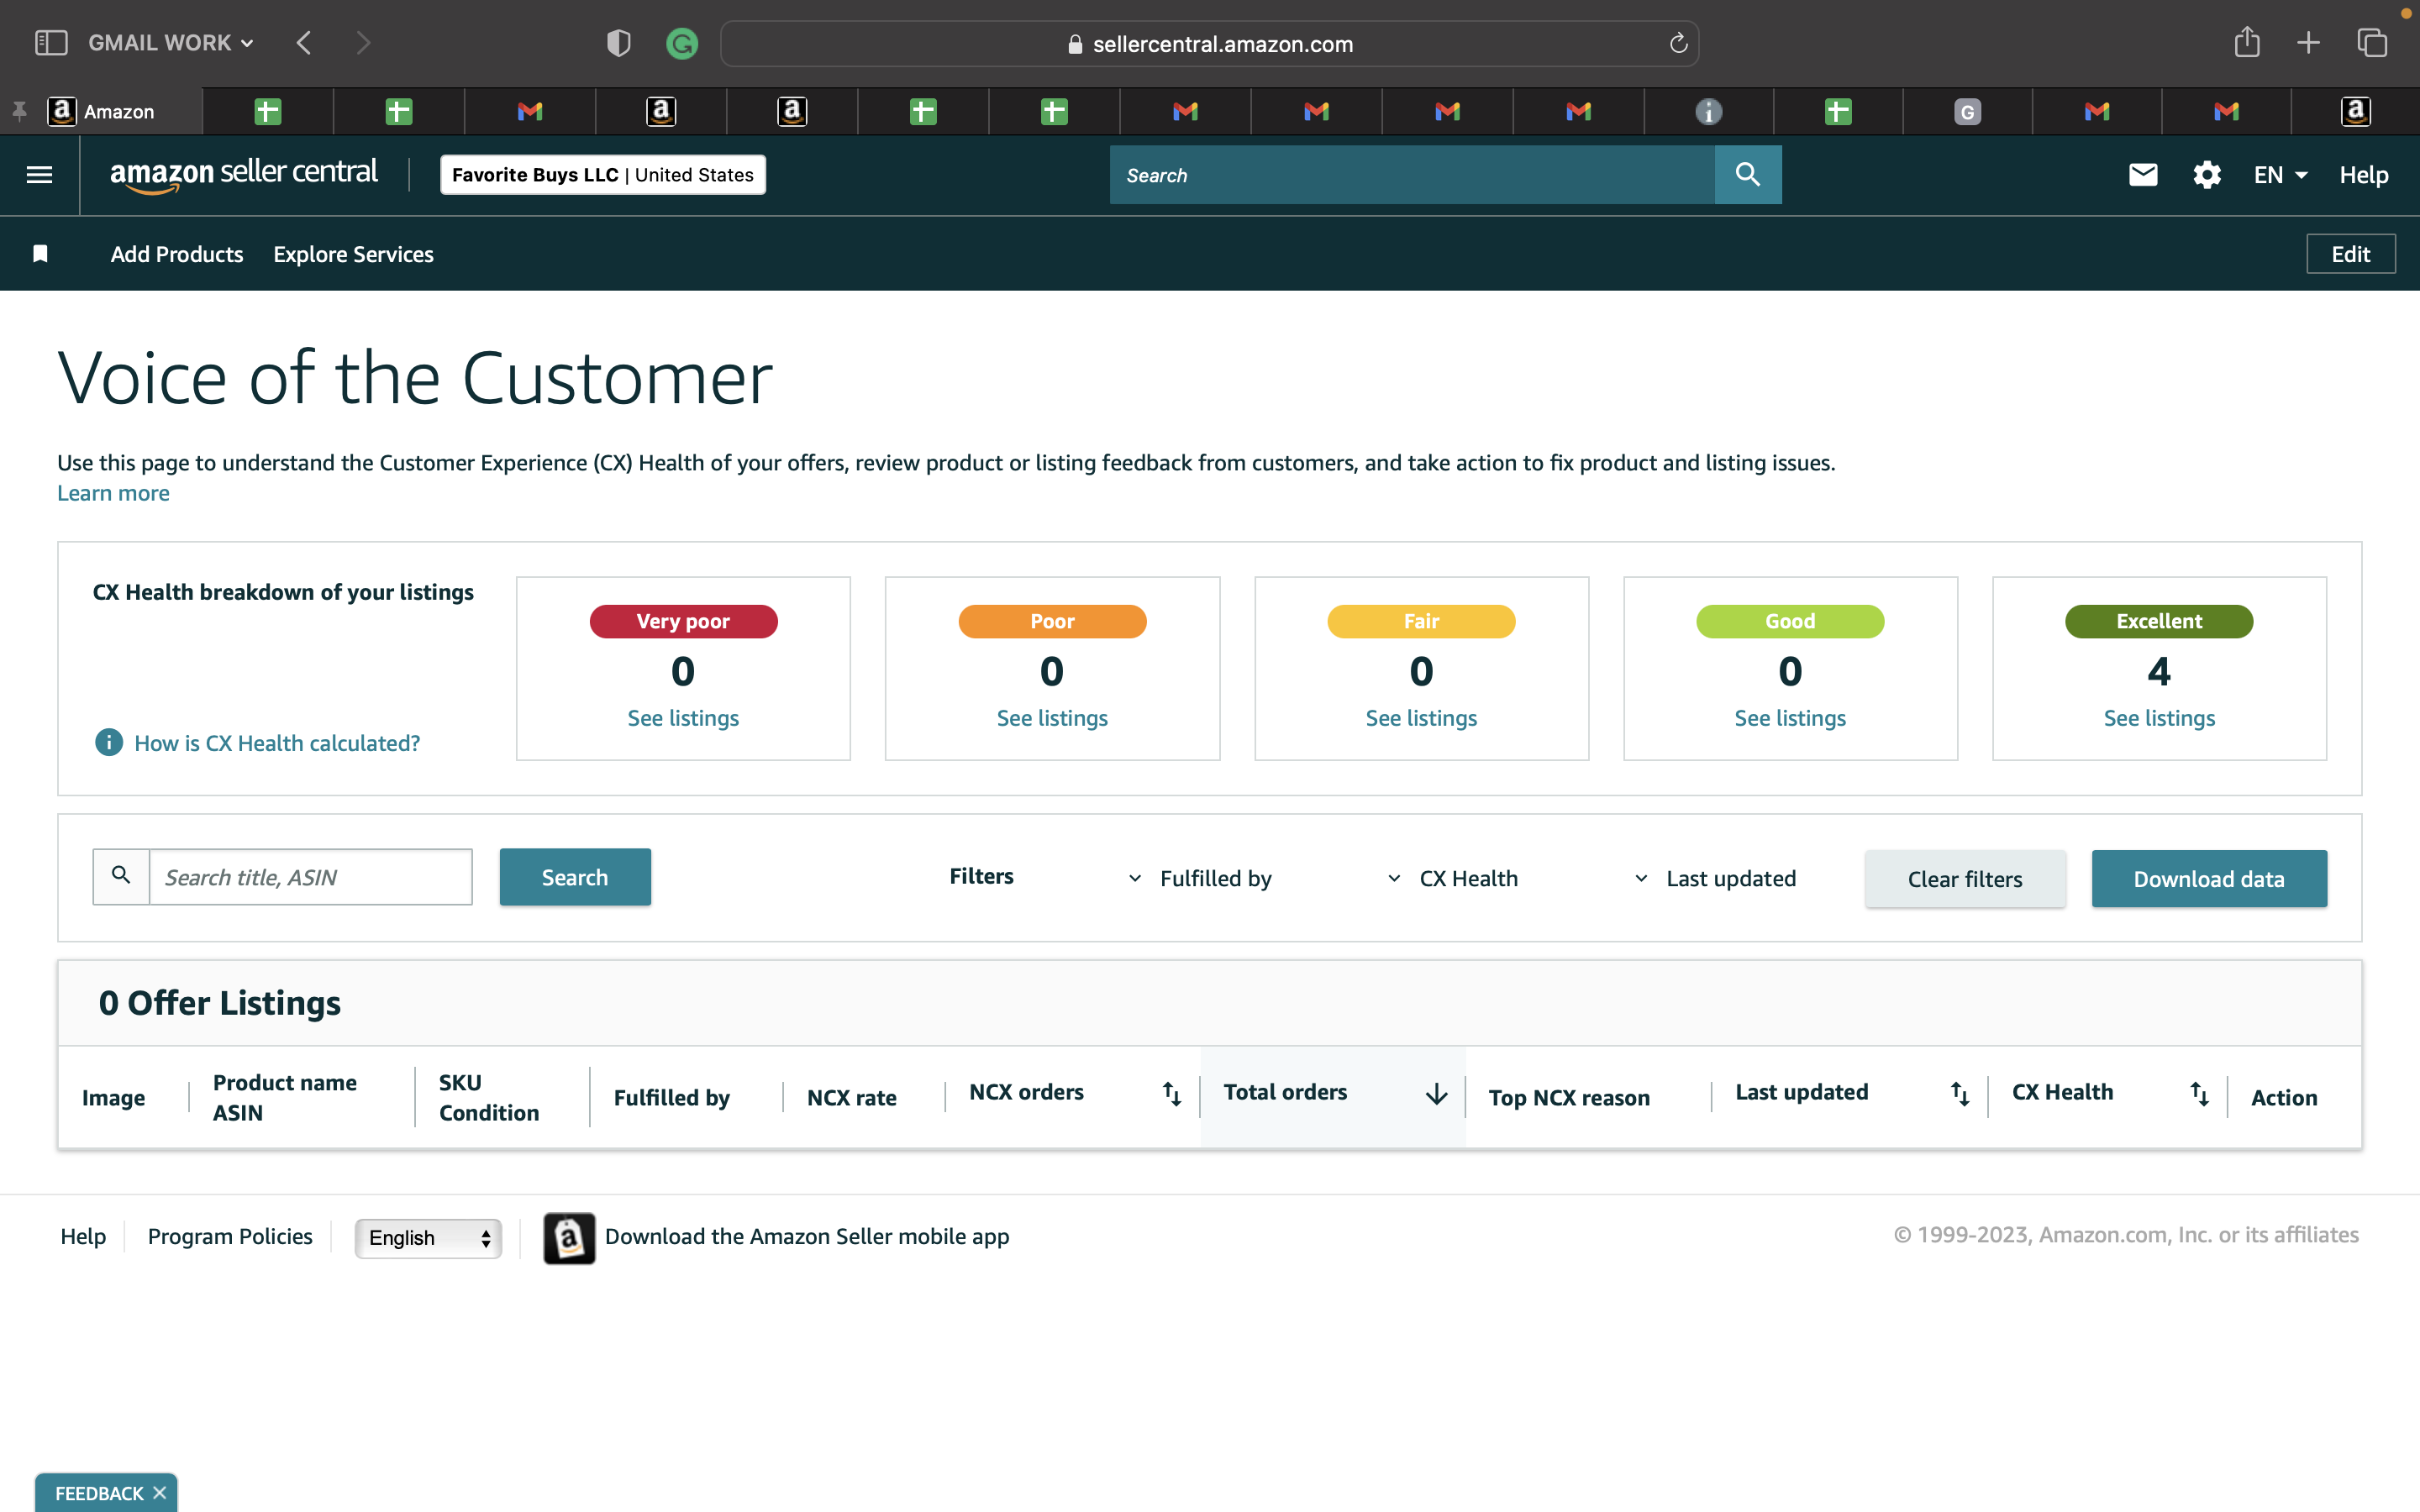This screenshot has width=2420, height=1512.
Task: Toggle the Safari sidebar panel
Action: [51, 43]
